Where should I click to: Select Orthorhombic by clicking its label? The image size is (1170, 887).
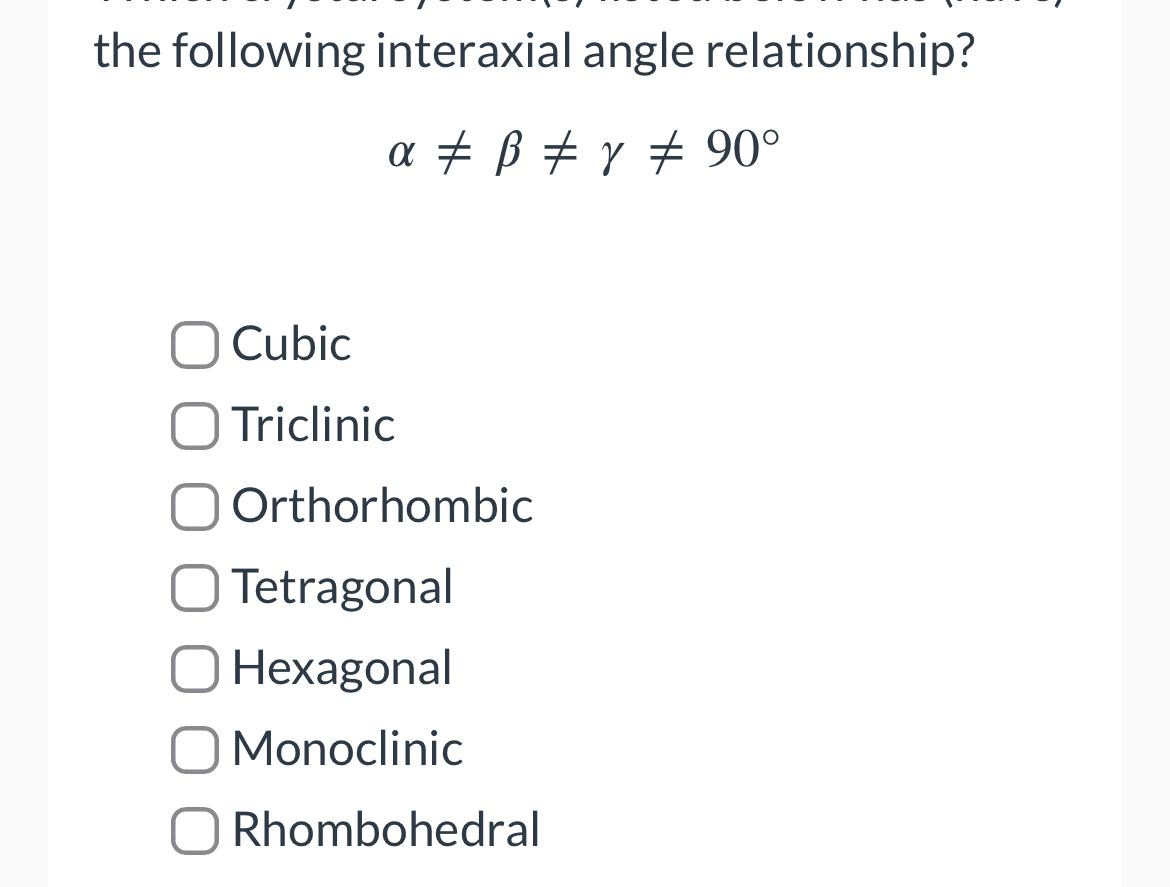pos(382,507)
